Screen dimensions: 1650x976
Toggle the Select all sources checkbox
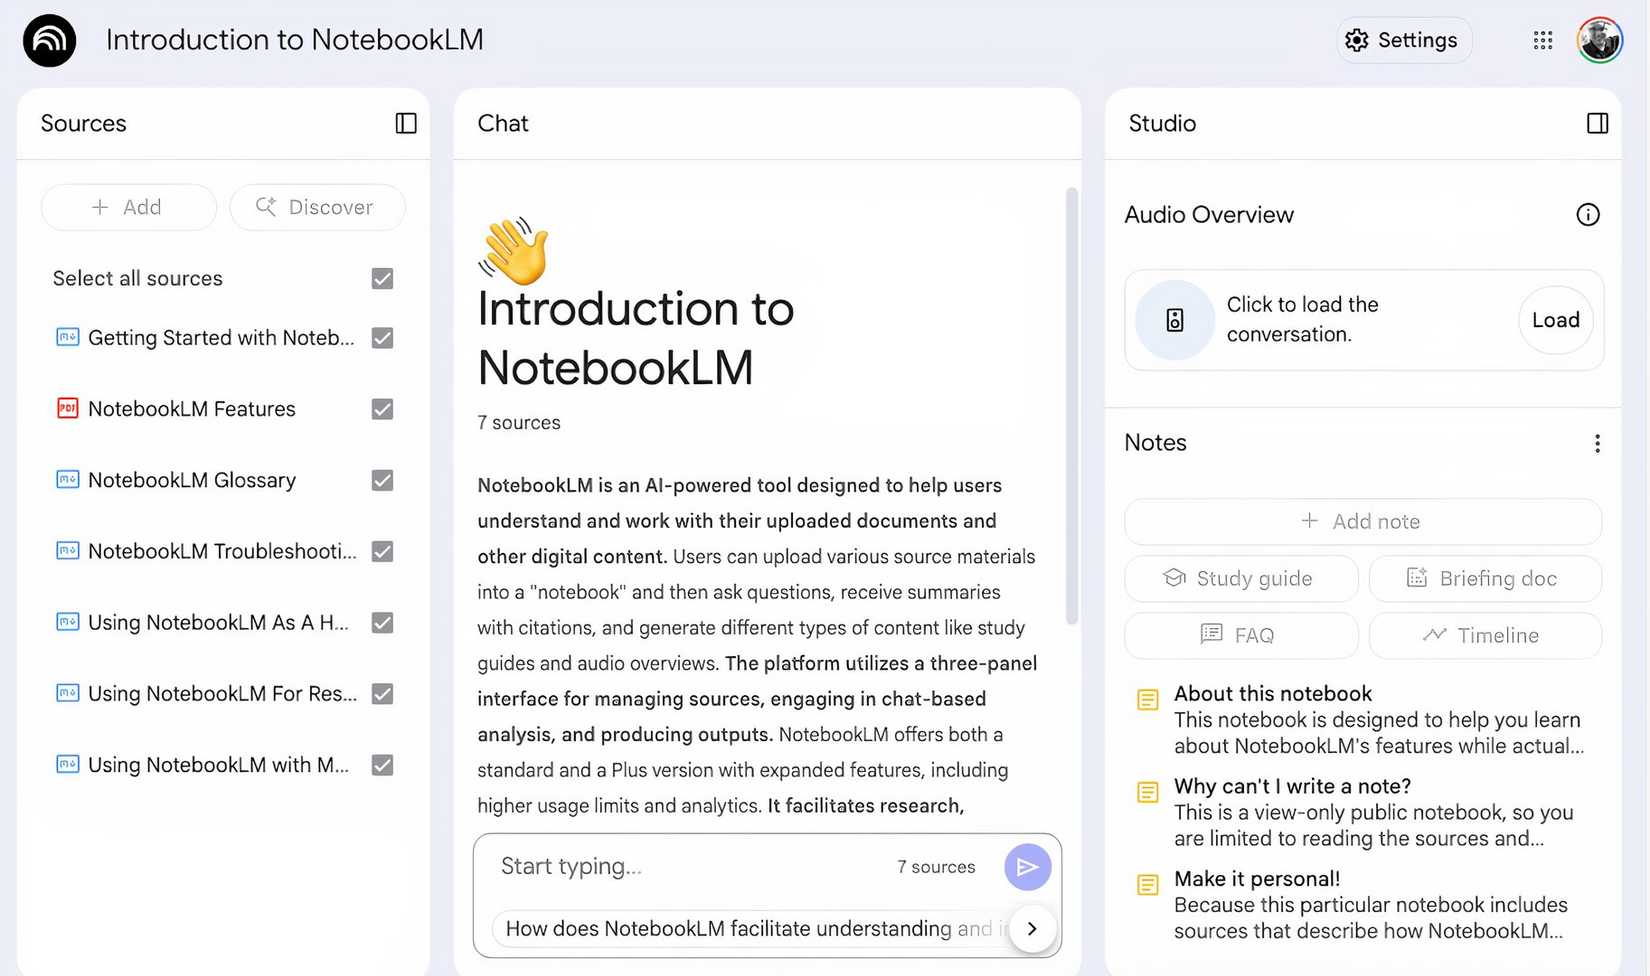382,278
